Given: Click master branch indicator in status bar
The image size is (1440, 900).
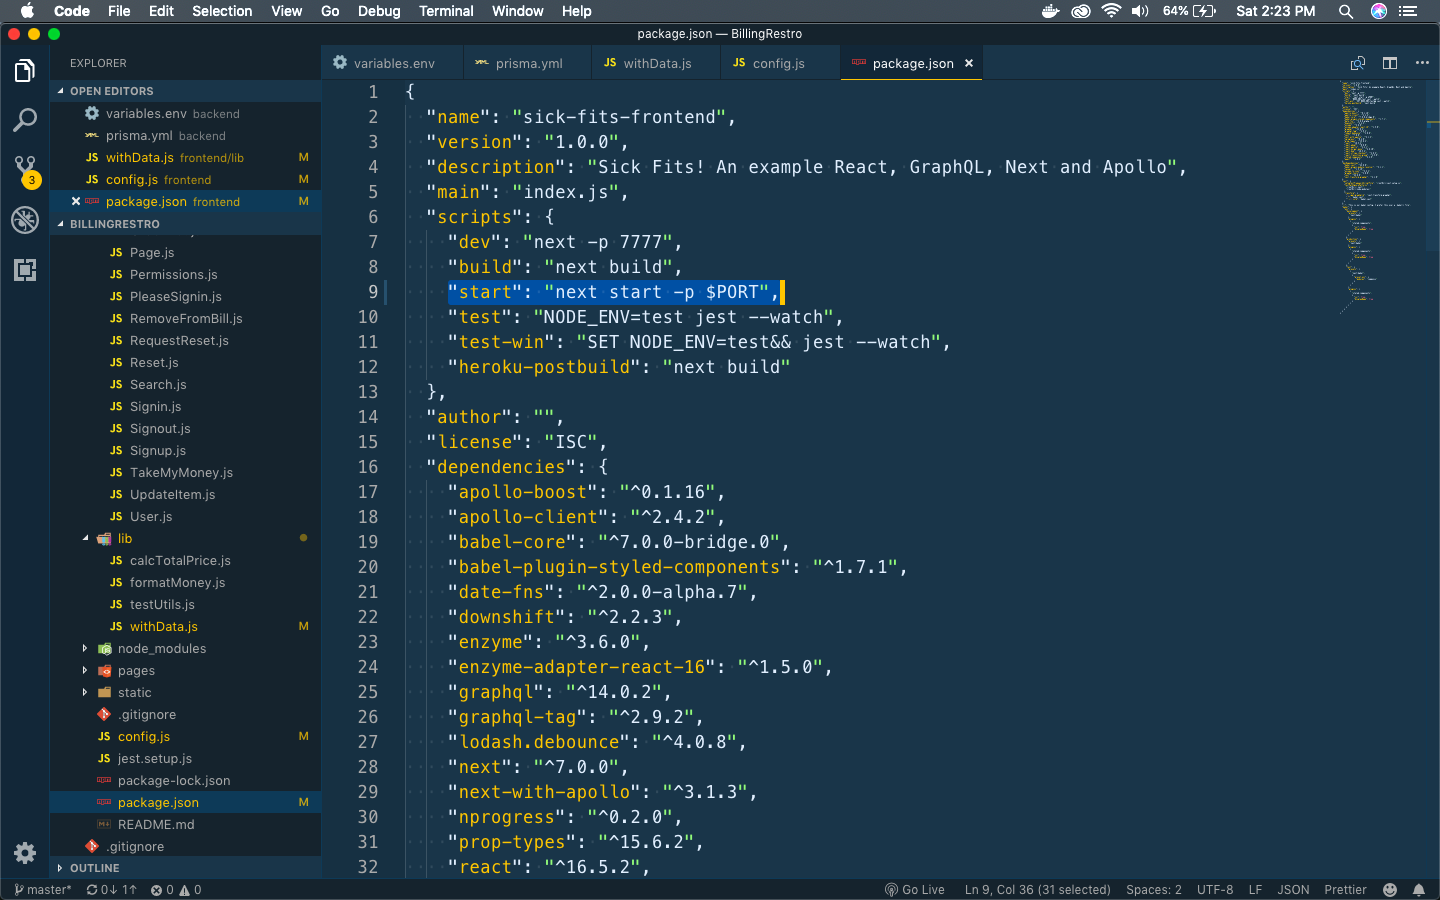Looking at the screenshot, I should click(x=43, y=890).
